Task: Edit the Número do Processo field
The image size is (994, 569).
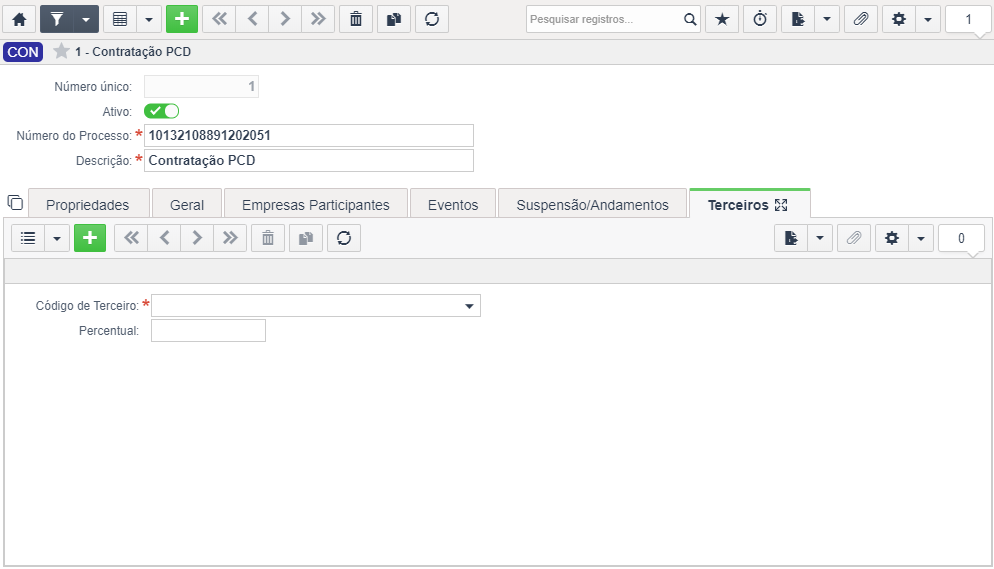Action: (x=309, y=136)
